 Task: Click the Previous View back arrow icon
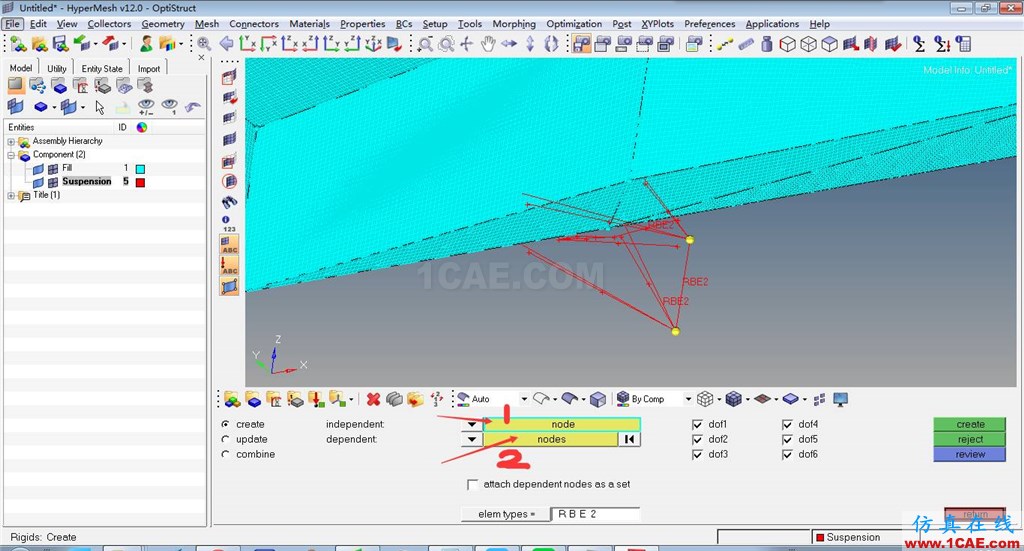click(227, 44)
